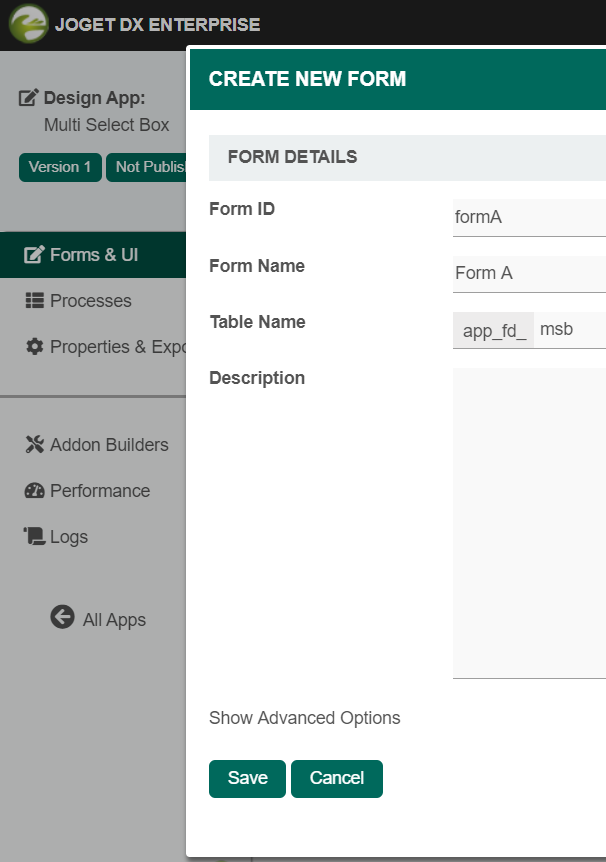Click the Processes list icon
Viewport: 606px width, 862px height.
point(35,301)
